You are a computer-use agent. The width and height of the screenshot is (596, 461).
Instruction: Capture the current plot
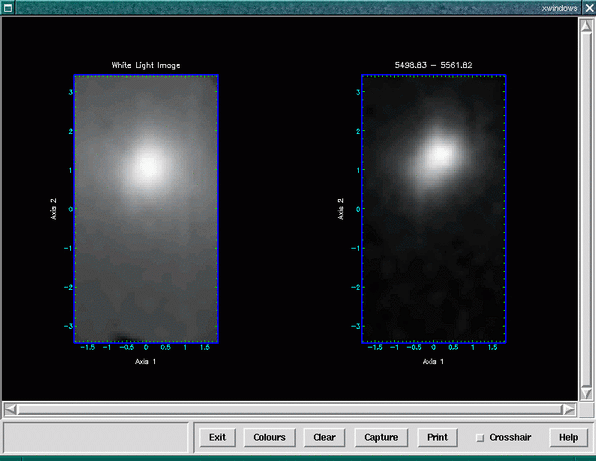pyautogui.click(x=381, y=437)
